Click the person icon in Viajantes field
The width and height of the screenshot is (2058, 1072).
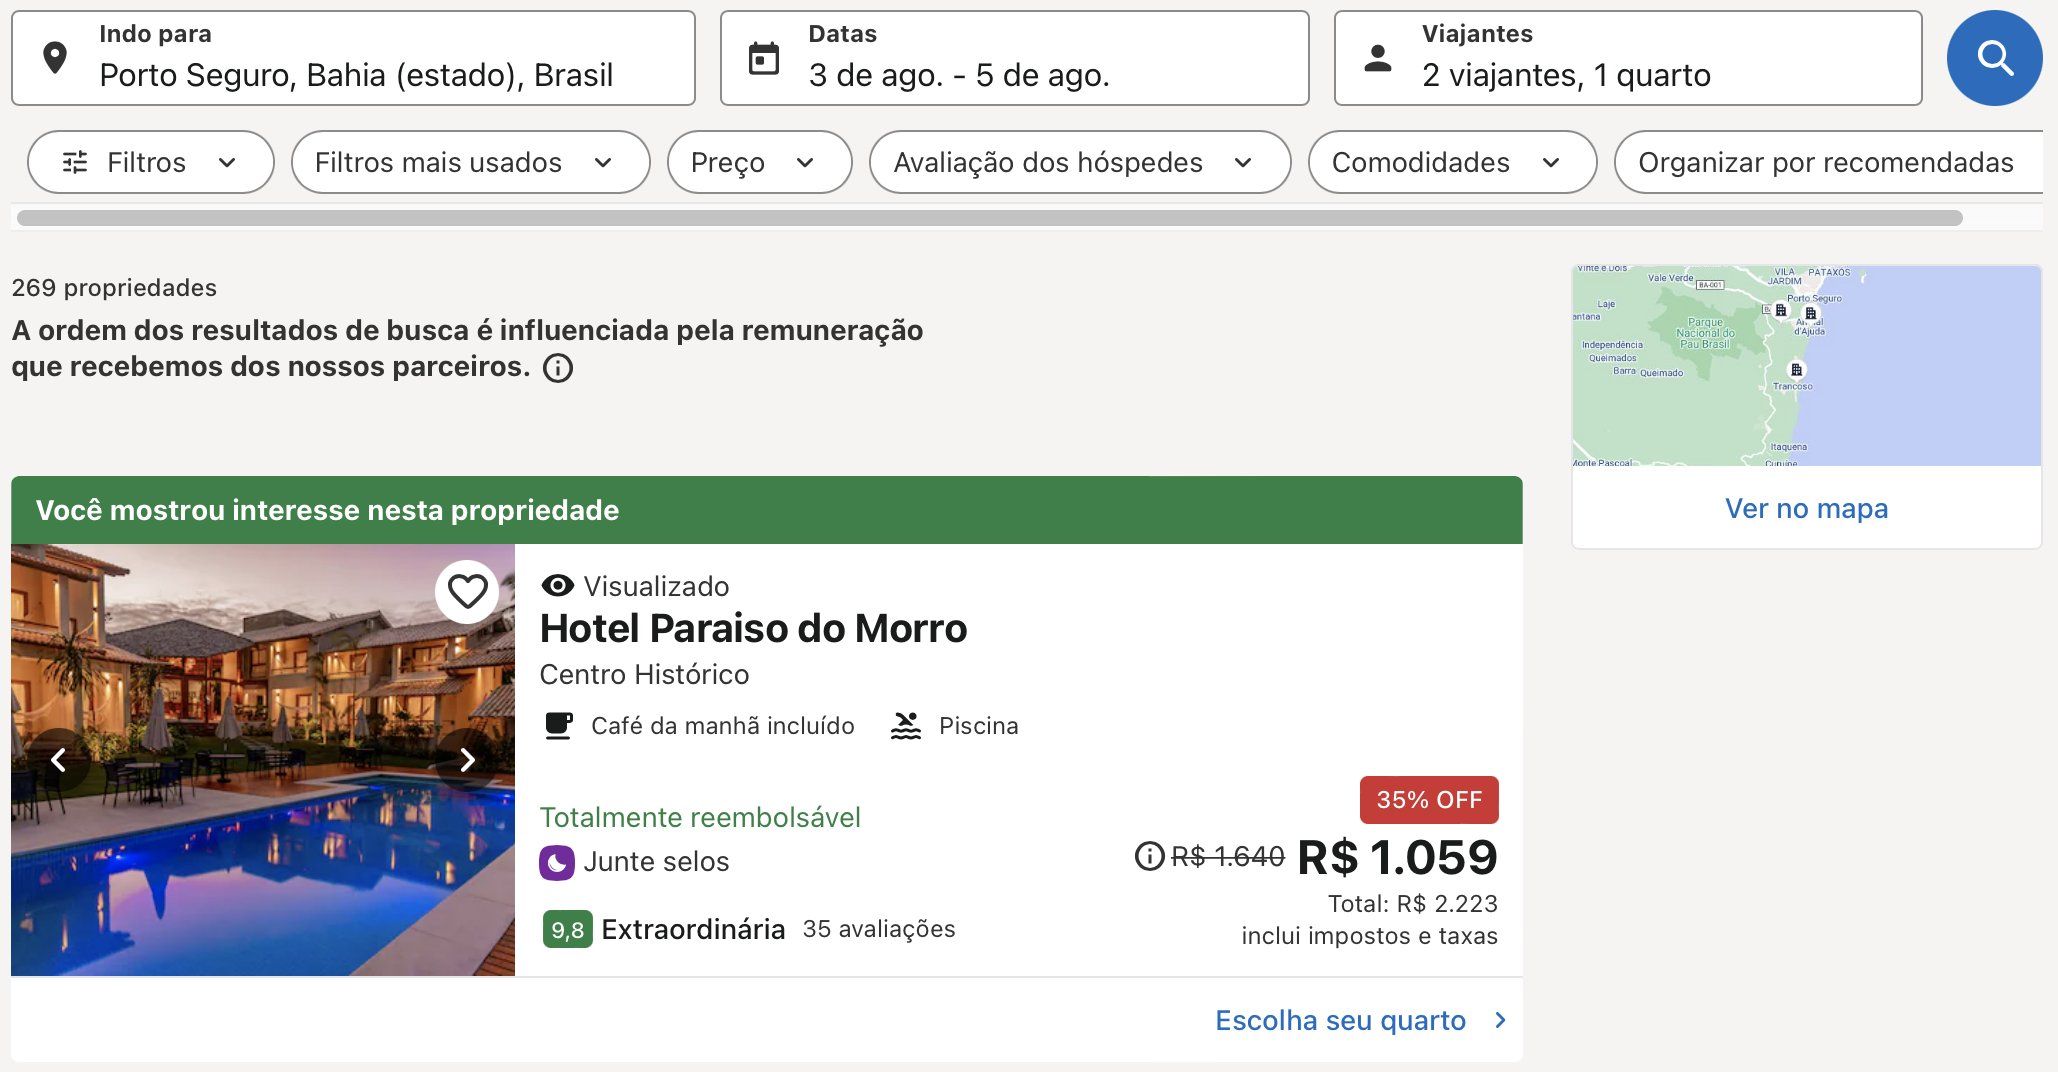1378,58
